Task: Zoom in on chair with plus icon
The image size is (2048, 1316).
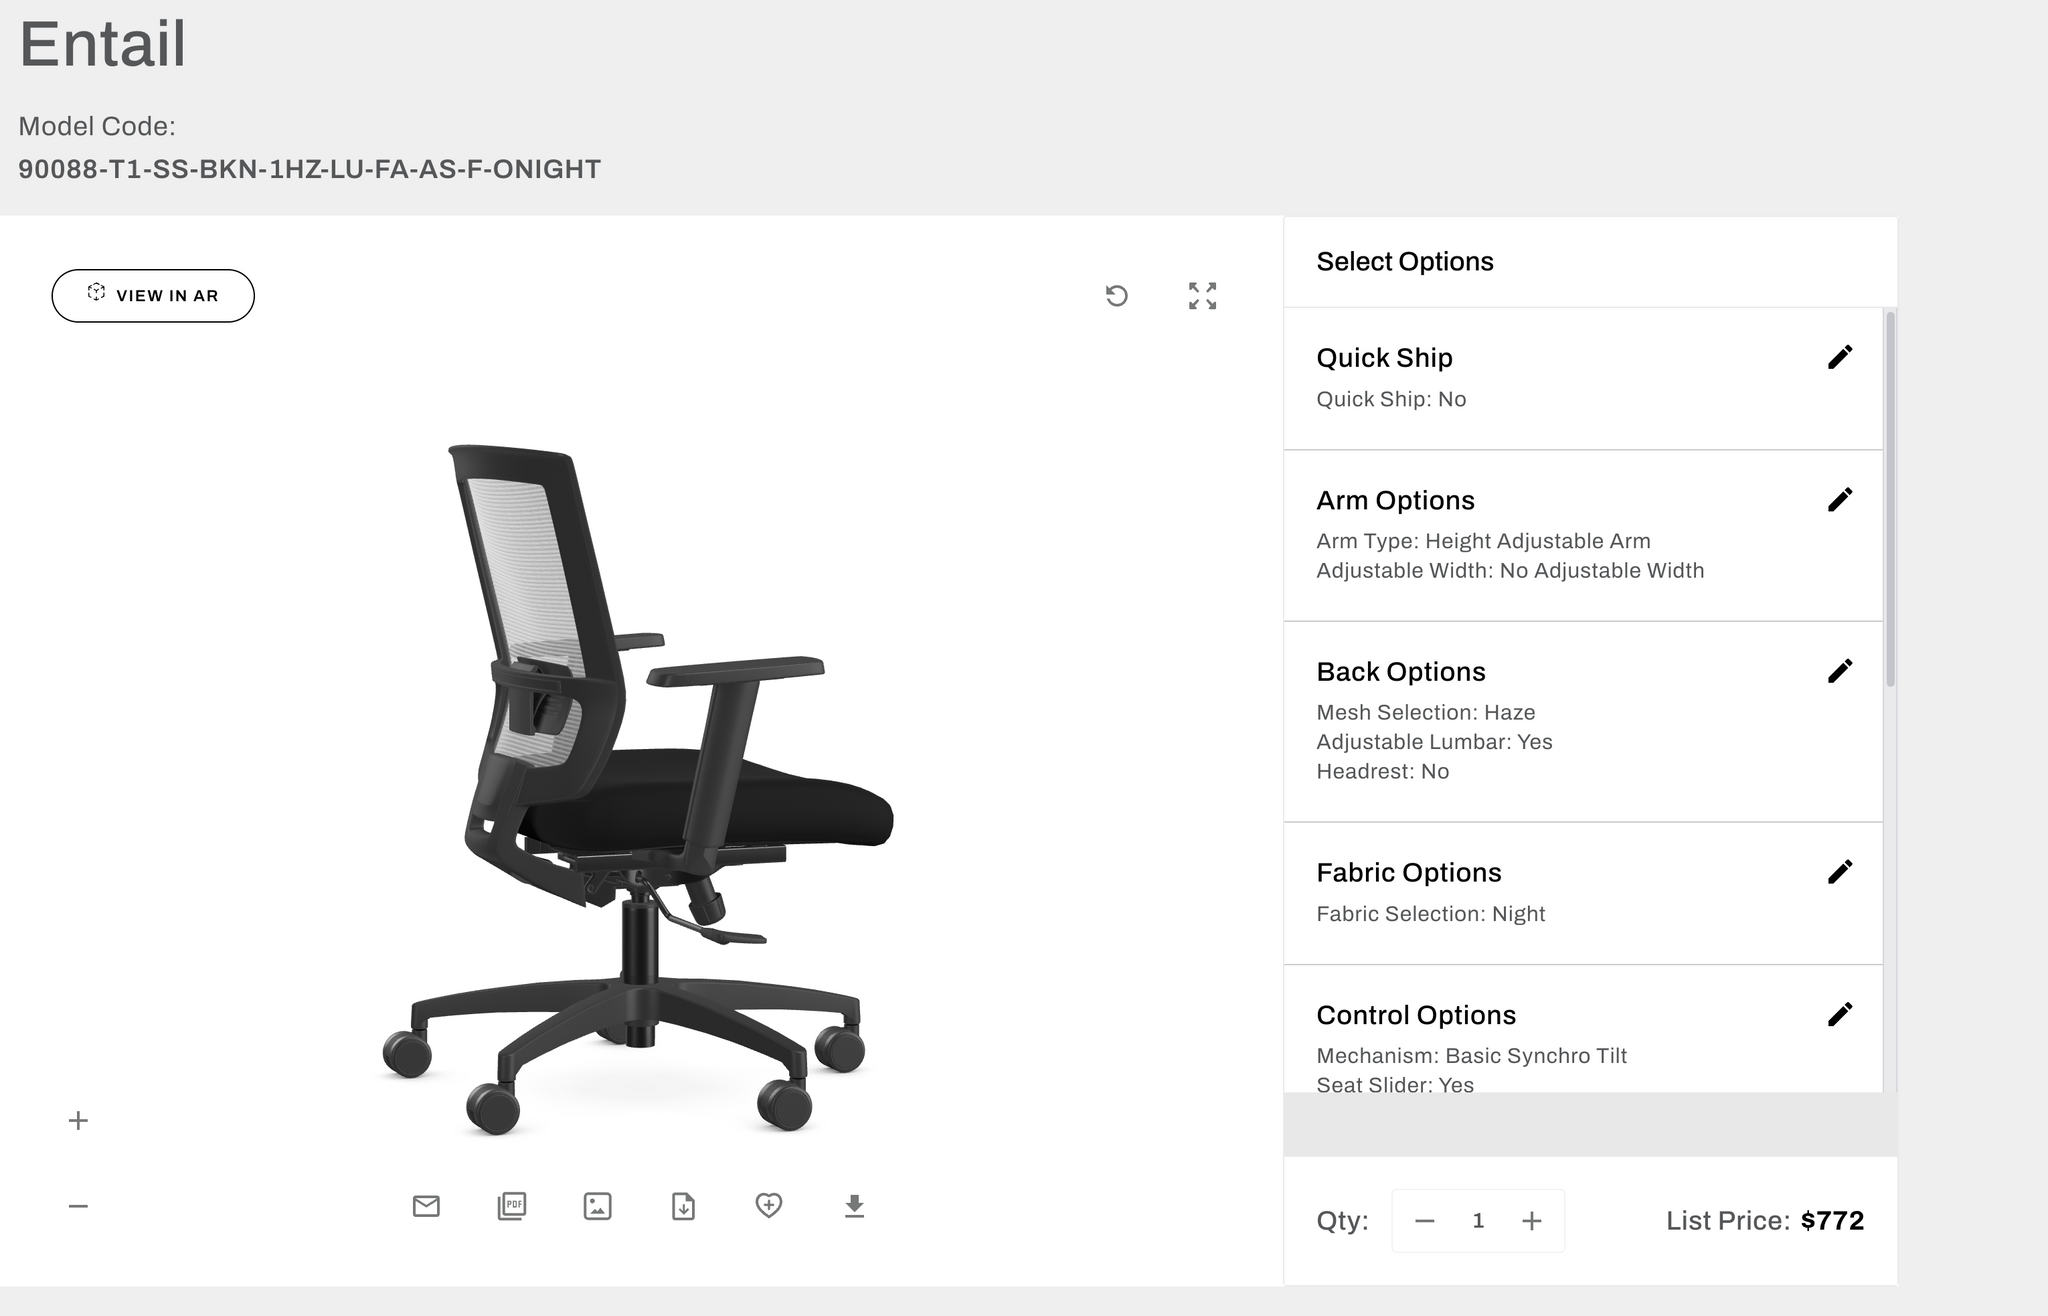Action: pos(78,1120)
